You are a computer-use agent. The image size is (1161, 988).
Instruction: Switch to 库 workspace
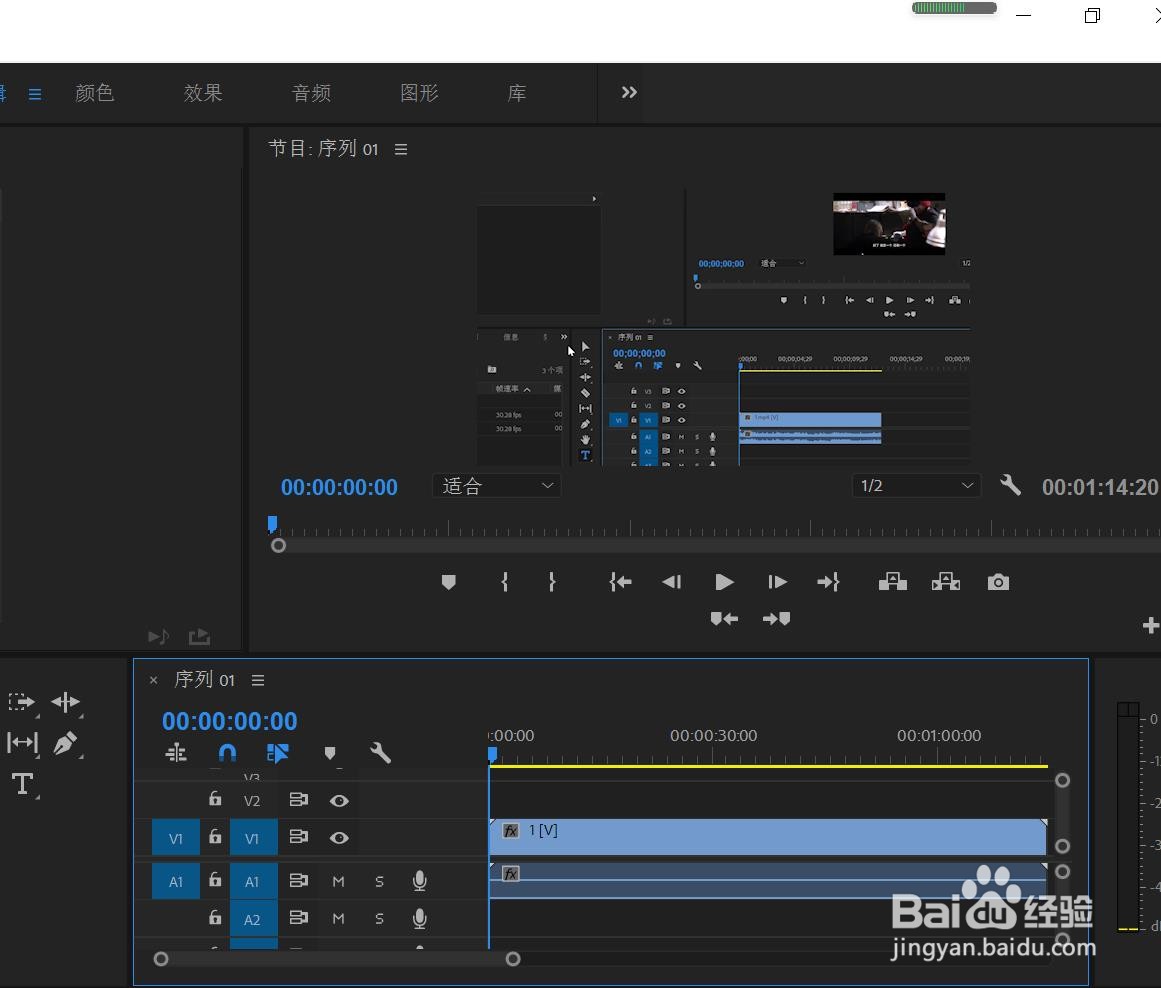click(517, 93)
